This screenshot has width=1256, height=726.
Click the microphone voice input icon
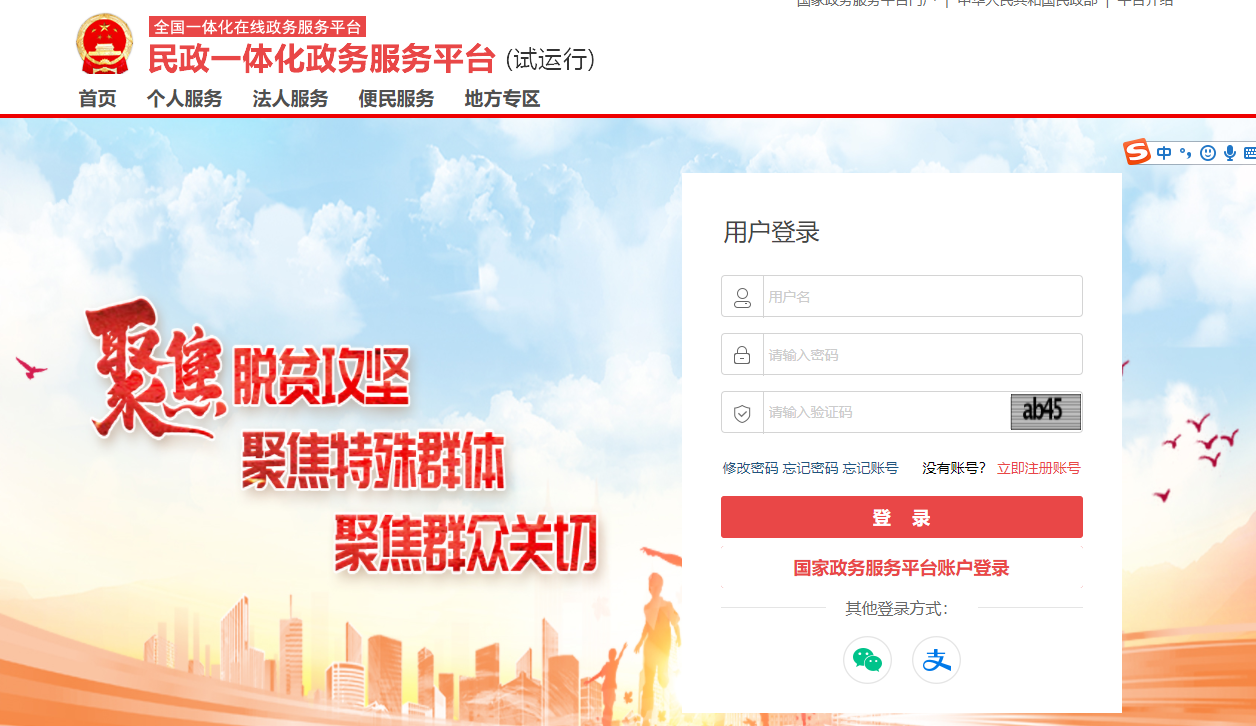1230,153
